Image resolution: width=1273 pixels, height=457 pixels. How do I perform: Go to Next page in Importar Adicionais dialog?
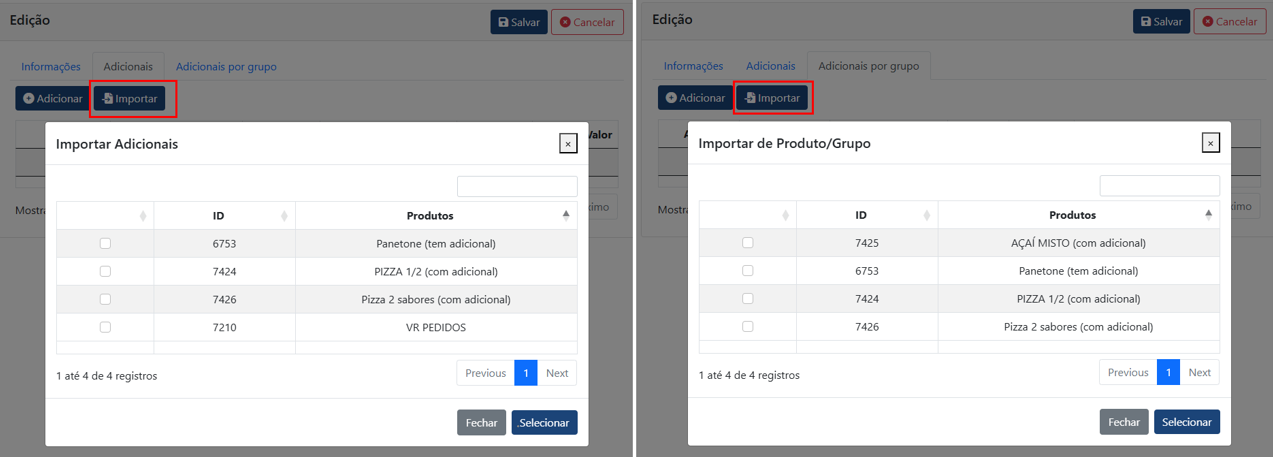point(557,373)
